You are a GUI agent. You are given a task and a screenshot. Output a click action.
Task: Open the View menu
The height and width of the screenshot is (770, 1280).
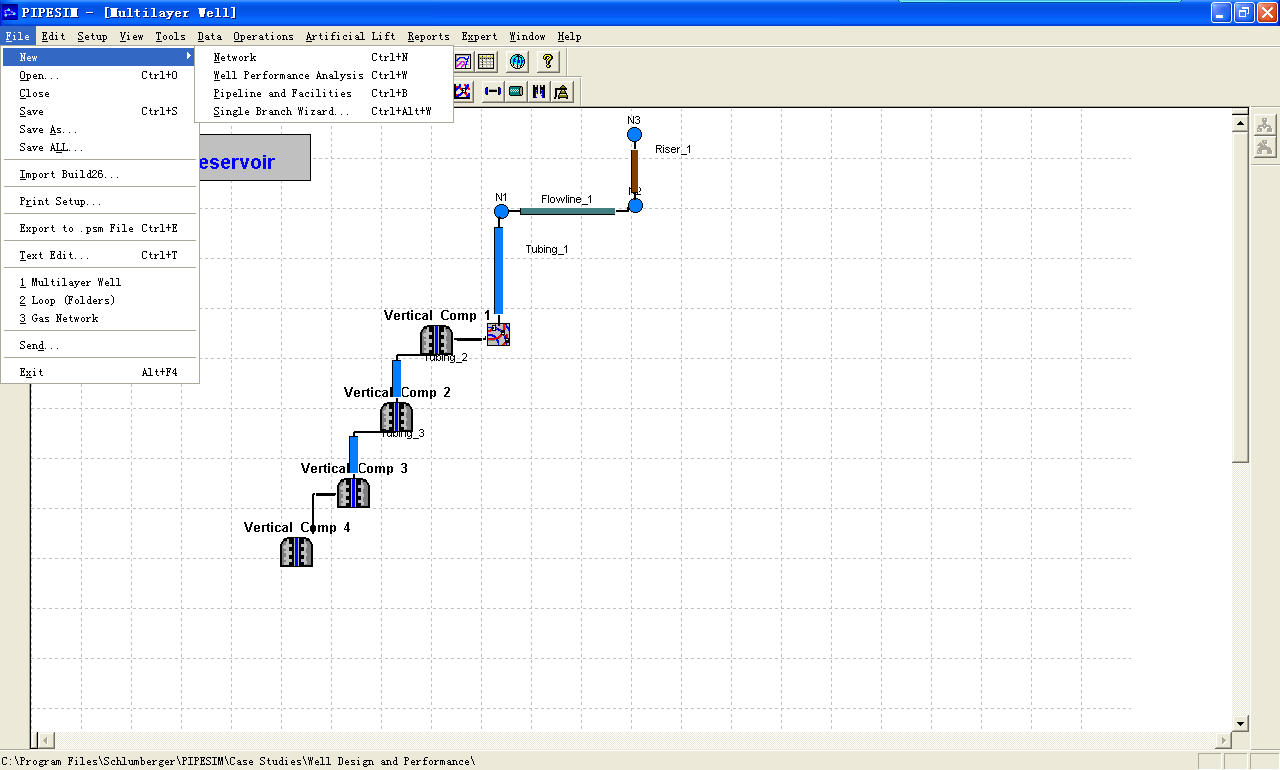[x=131, y=36]
